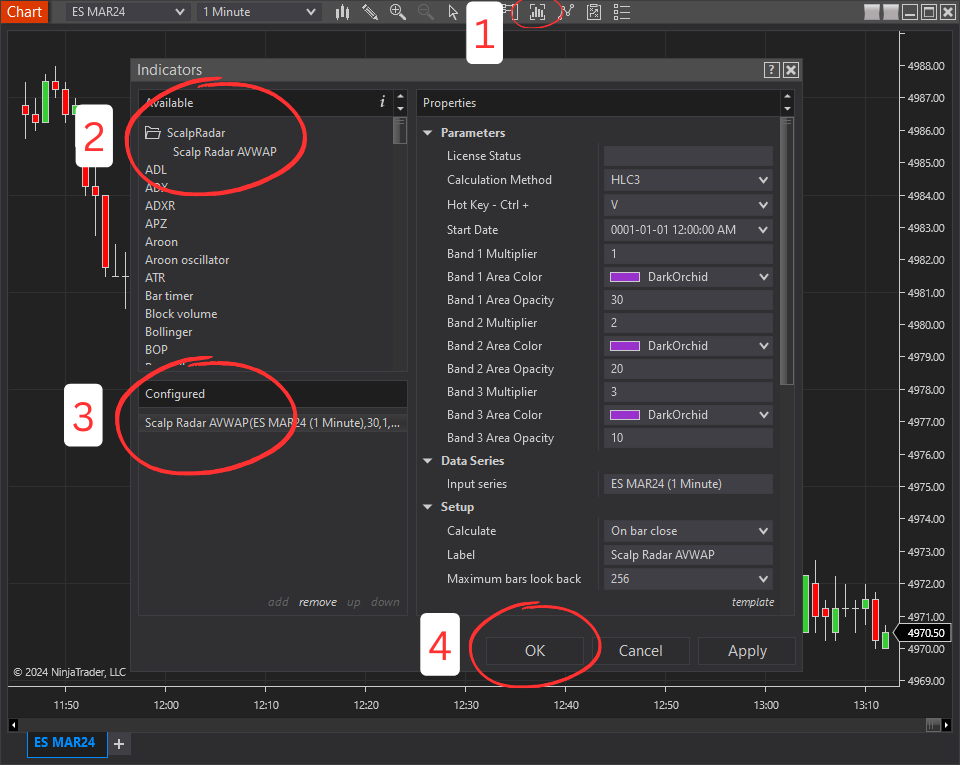Open the ScalpRadar folder

click(186, 133)
